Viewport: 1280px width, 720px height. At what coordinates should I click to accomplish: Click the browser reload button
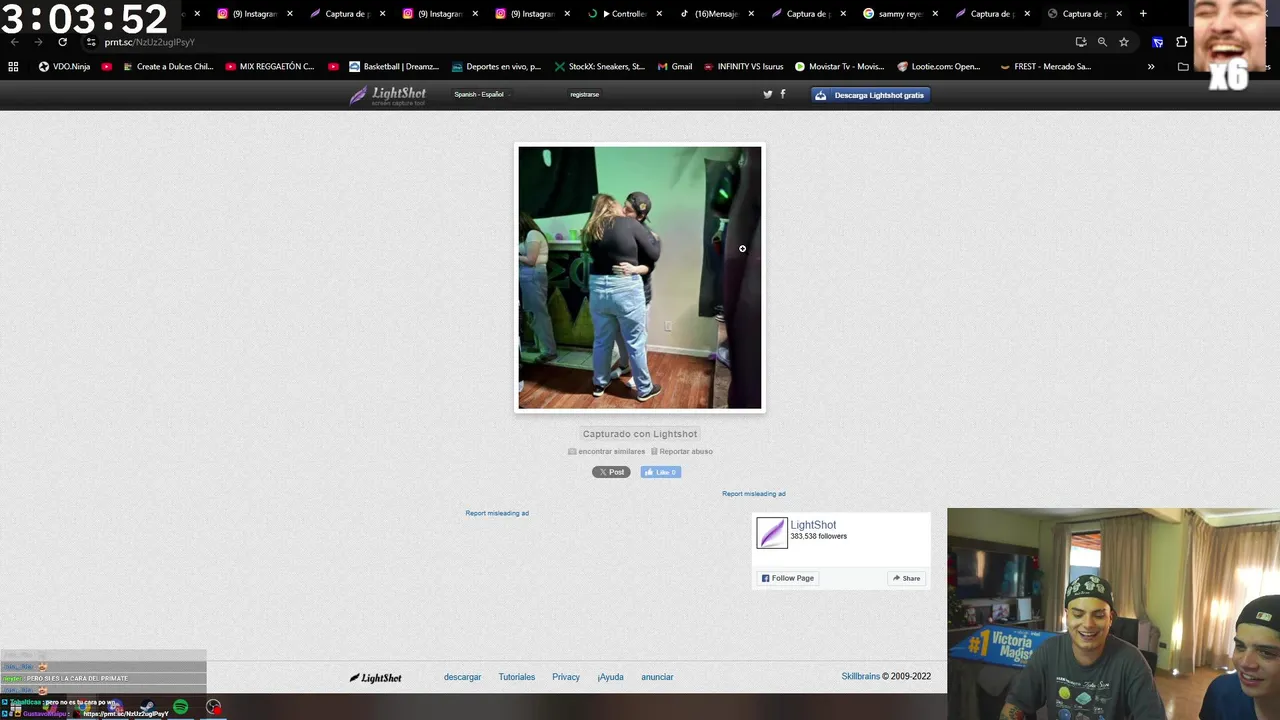pyautogui.click(x=62, y=42)
